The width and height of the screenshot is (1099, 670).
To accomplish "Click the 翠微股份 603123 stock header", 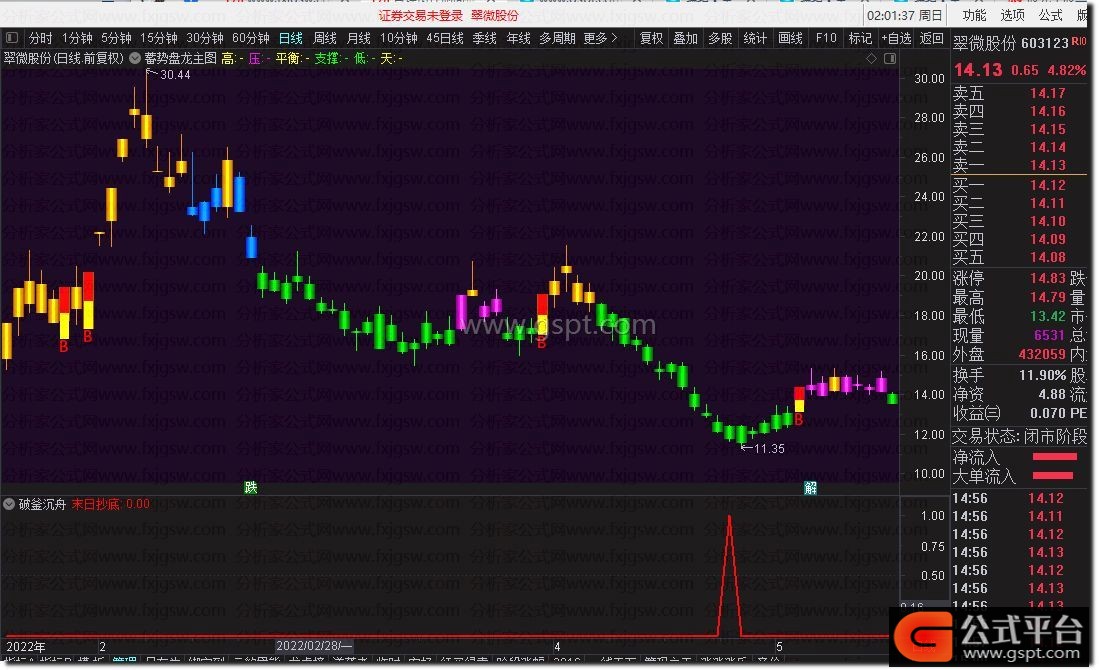I will 1010,43.
